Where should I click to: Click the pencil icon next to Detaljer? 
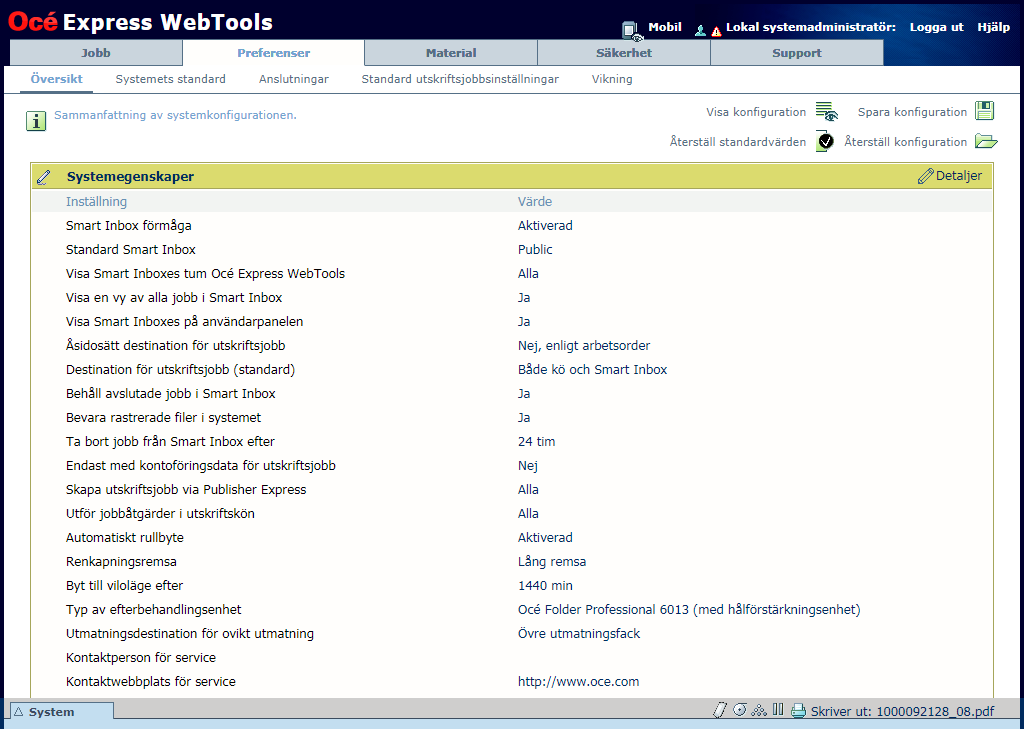coord(925,176)
